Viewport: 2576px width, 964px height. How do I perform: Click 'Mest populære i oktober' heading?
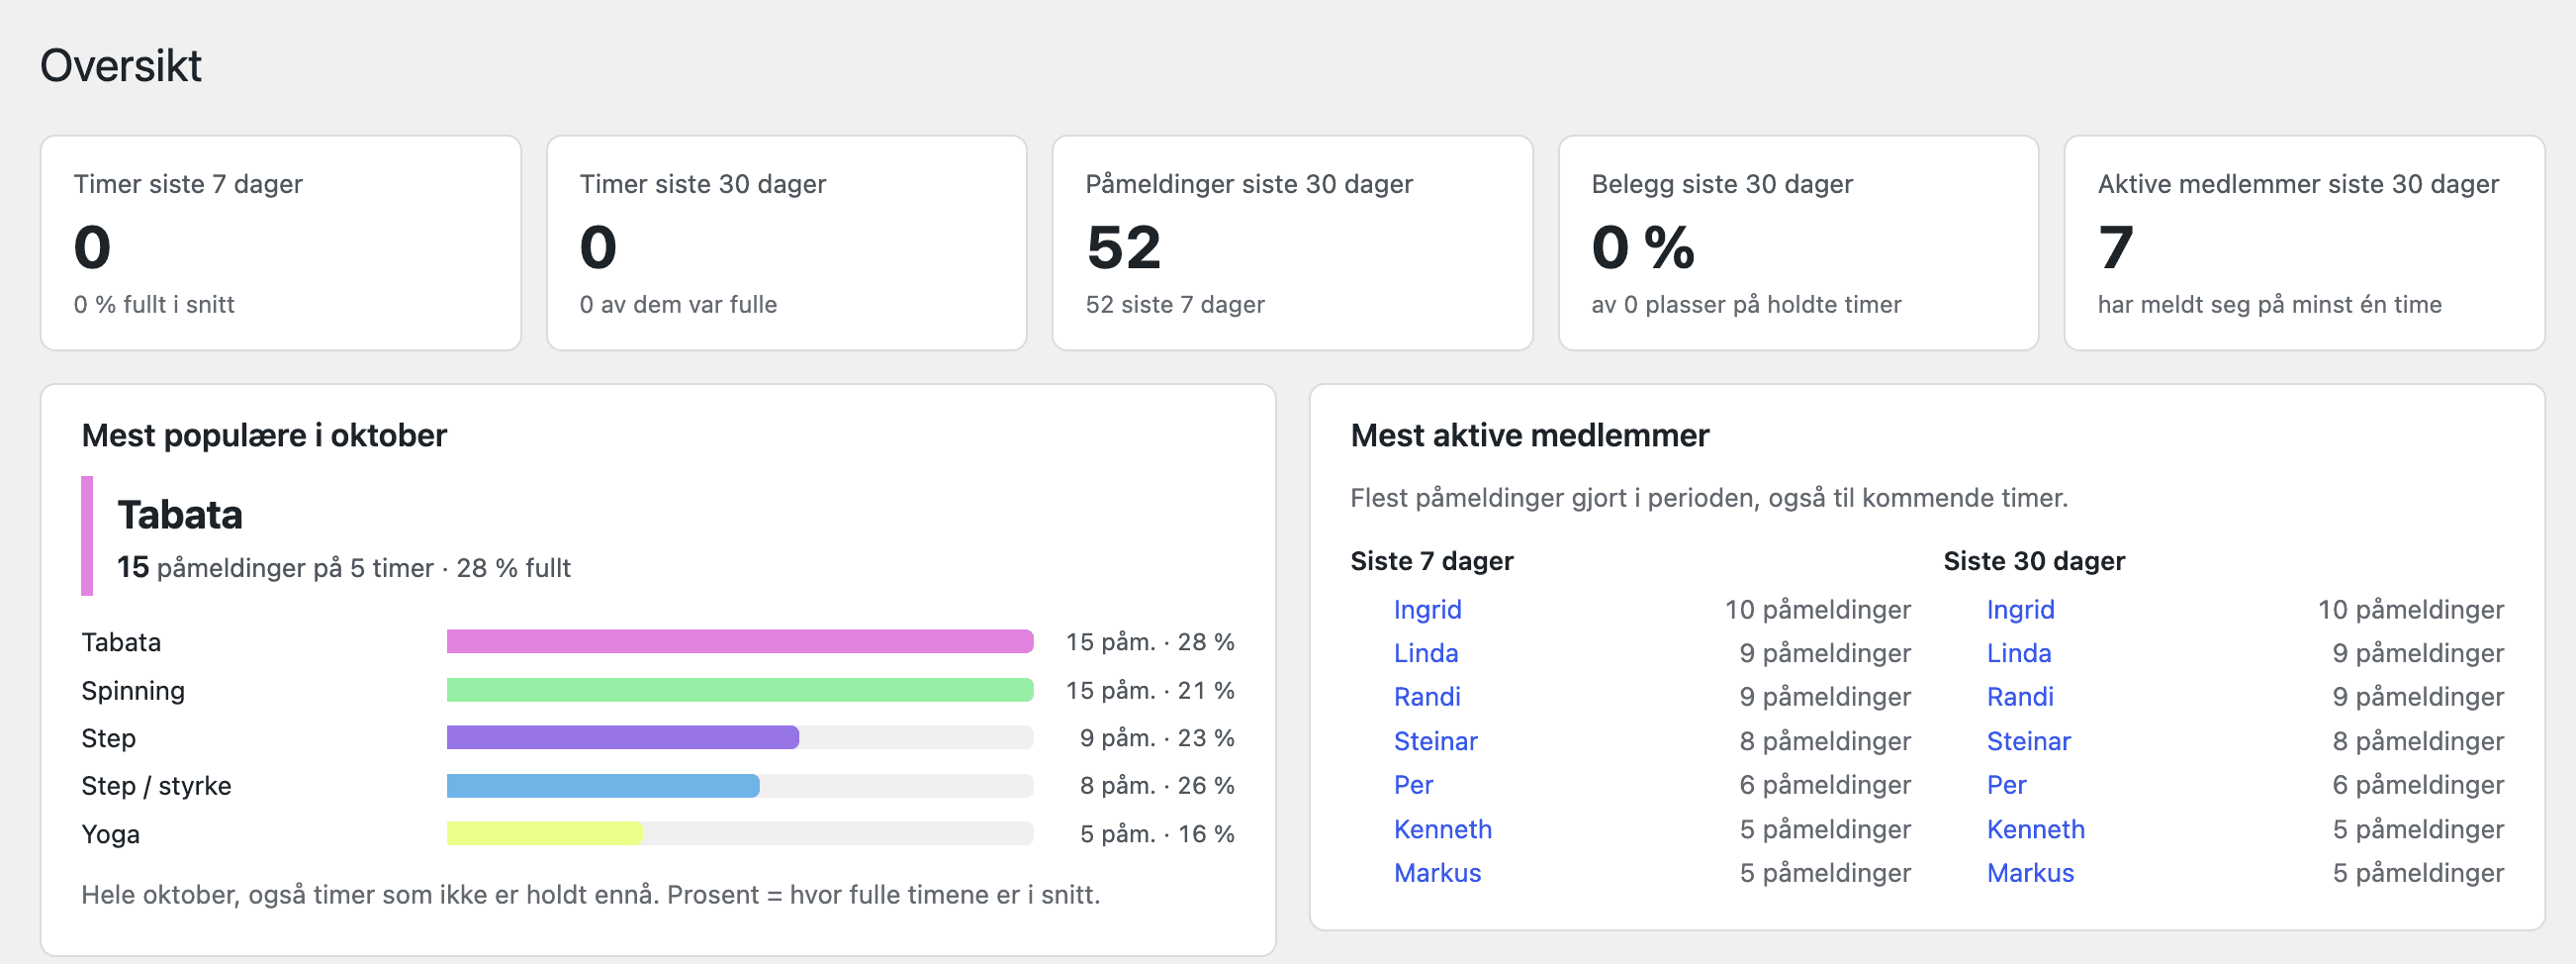point(264,436)
